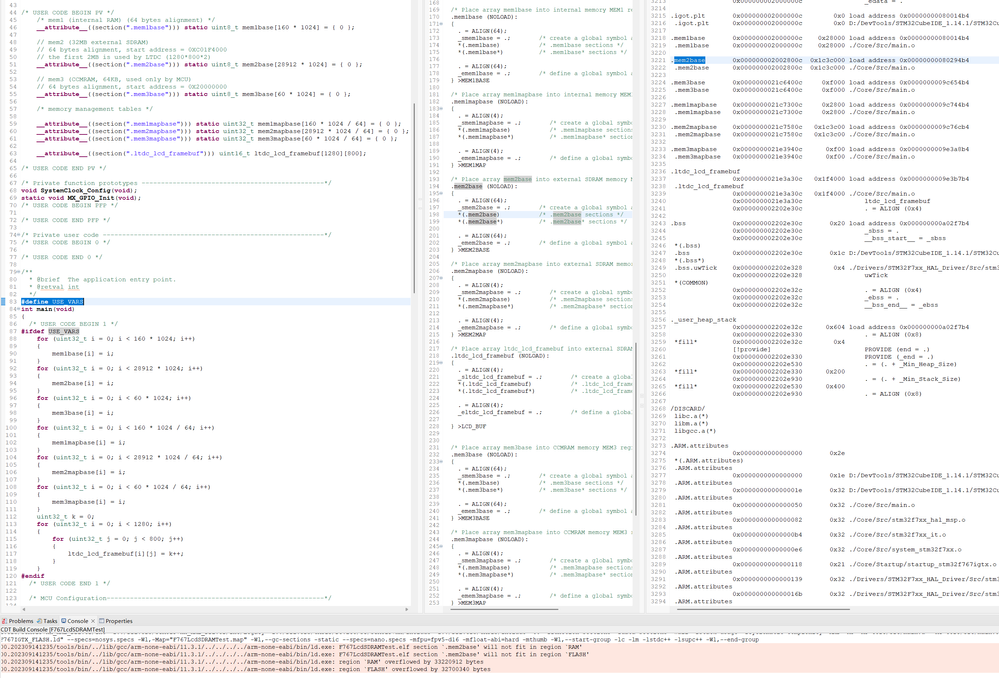Collapse the folded comment at line 74
Viewport: 999px width, 678px height.
18,235
